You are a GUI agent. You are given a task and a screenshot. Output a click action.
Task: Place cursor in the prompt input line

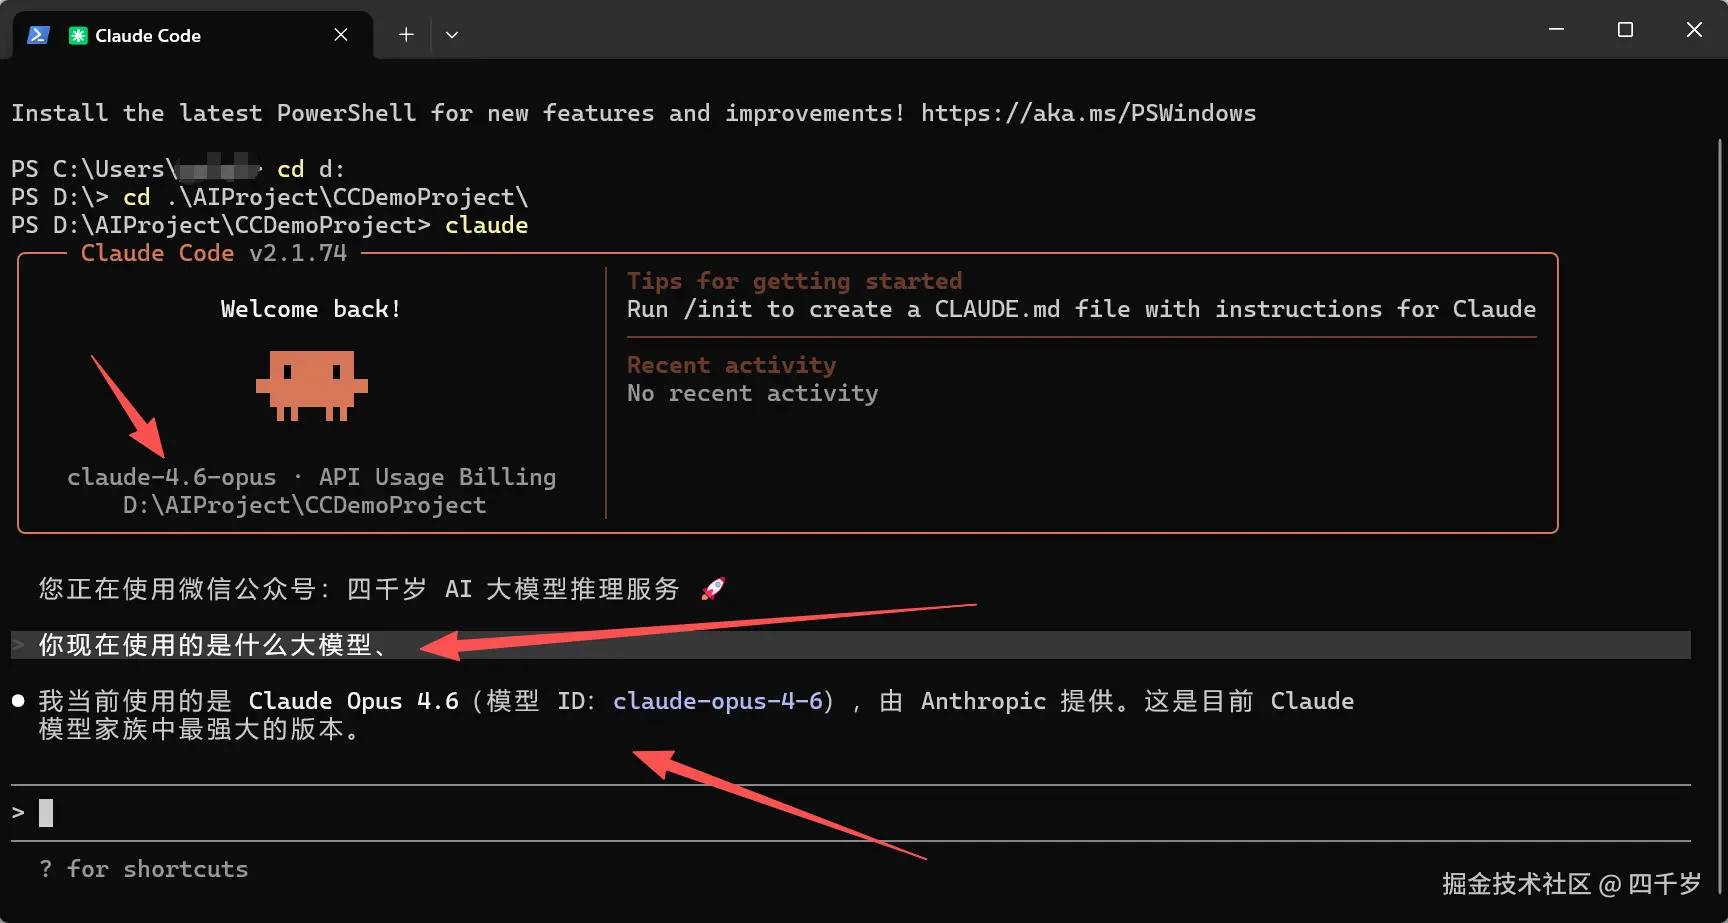click(x=45, y=812)
